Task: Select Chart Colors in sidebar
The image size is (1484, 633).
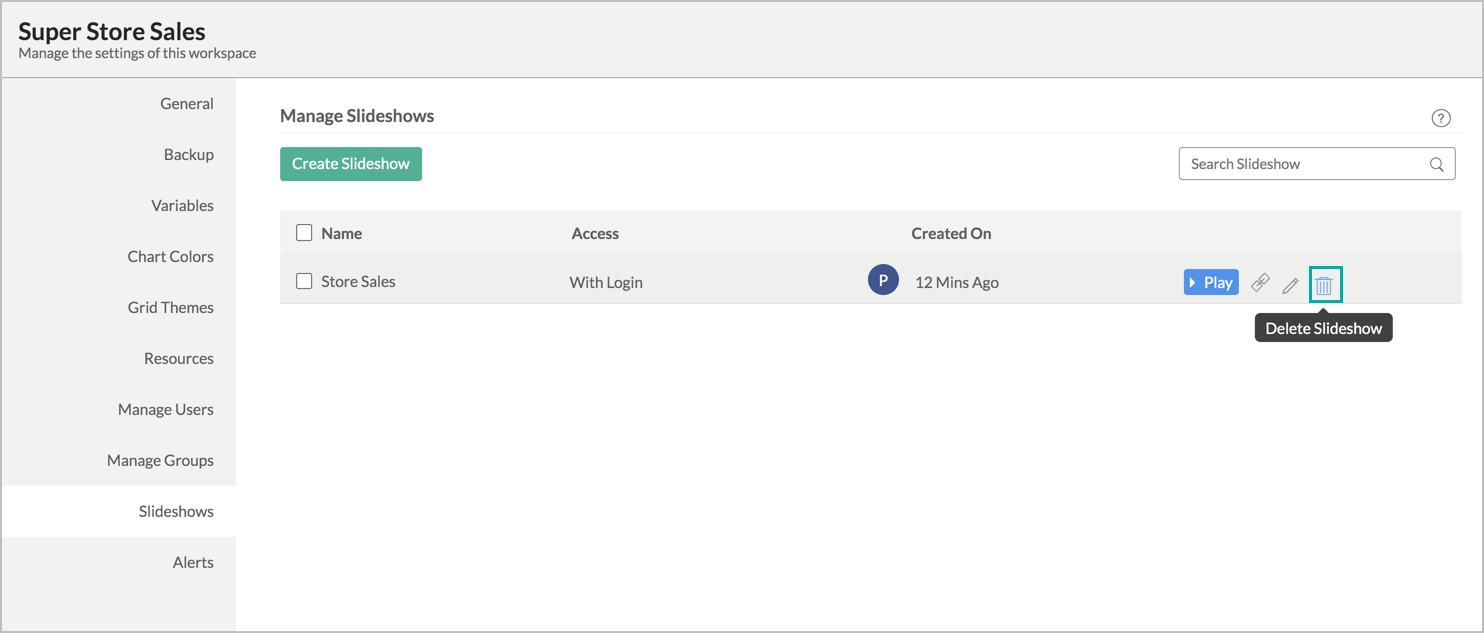Action: click(170, 257)
